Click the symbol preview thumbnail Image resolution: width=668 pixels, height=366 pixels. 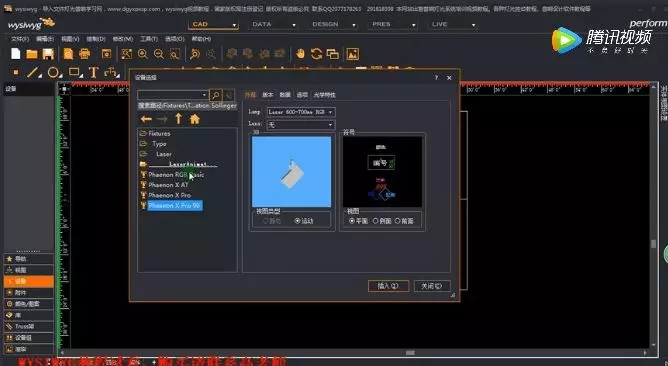click(382, 172)
